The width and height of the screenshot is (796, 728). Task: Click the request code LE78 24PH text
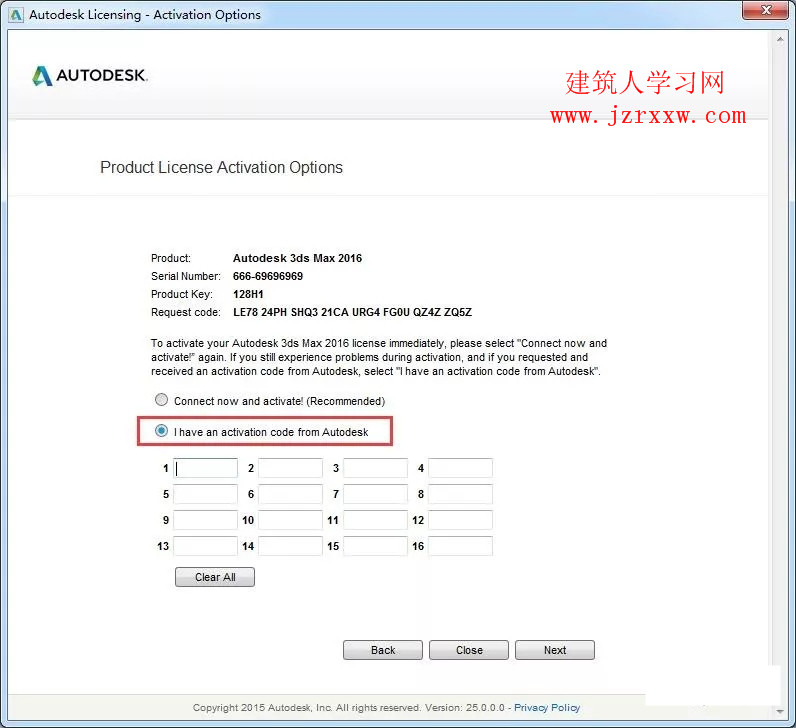click(352, 312)
